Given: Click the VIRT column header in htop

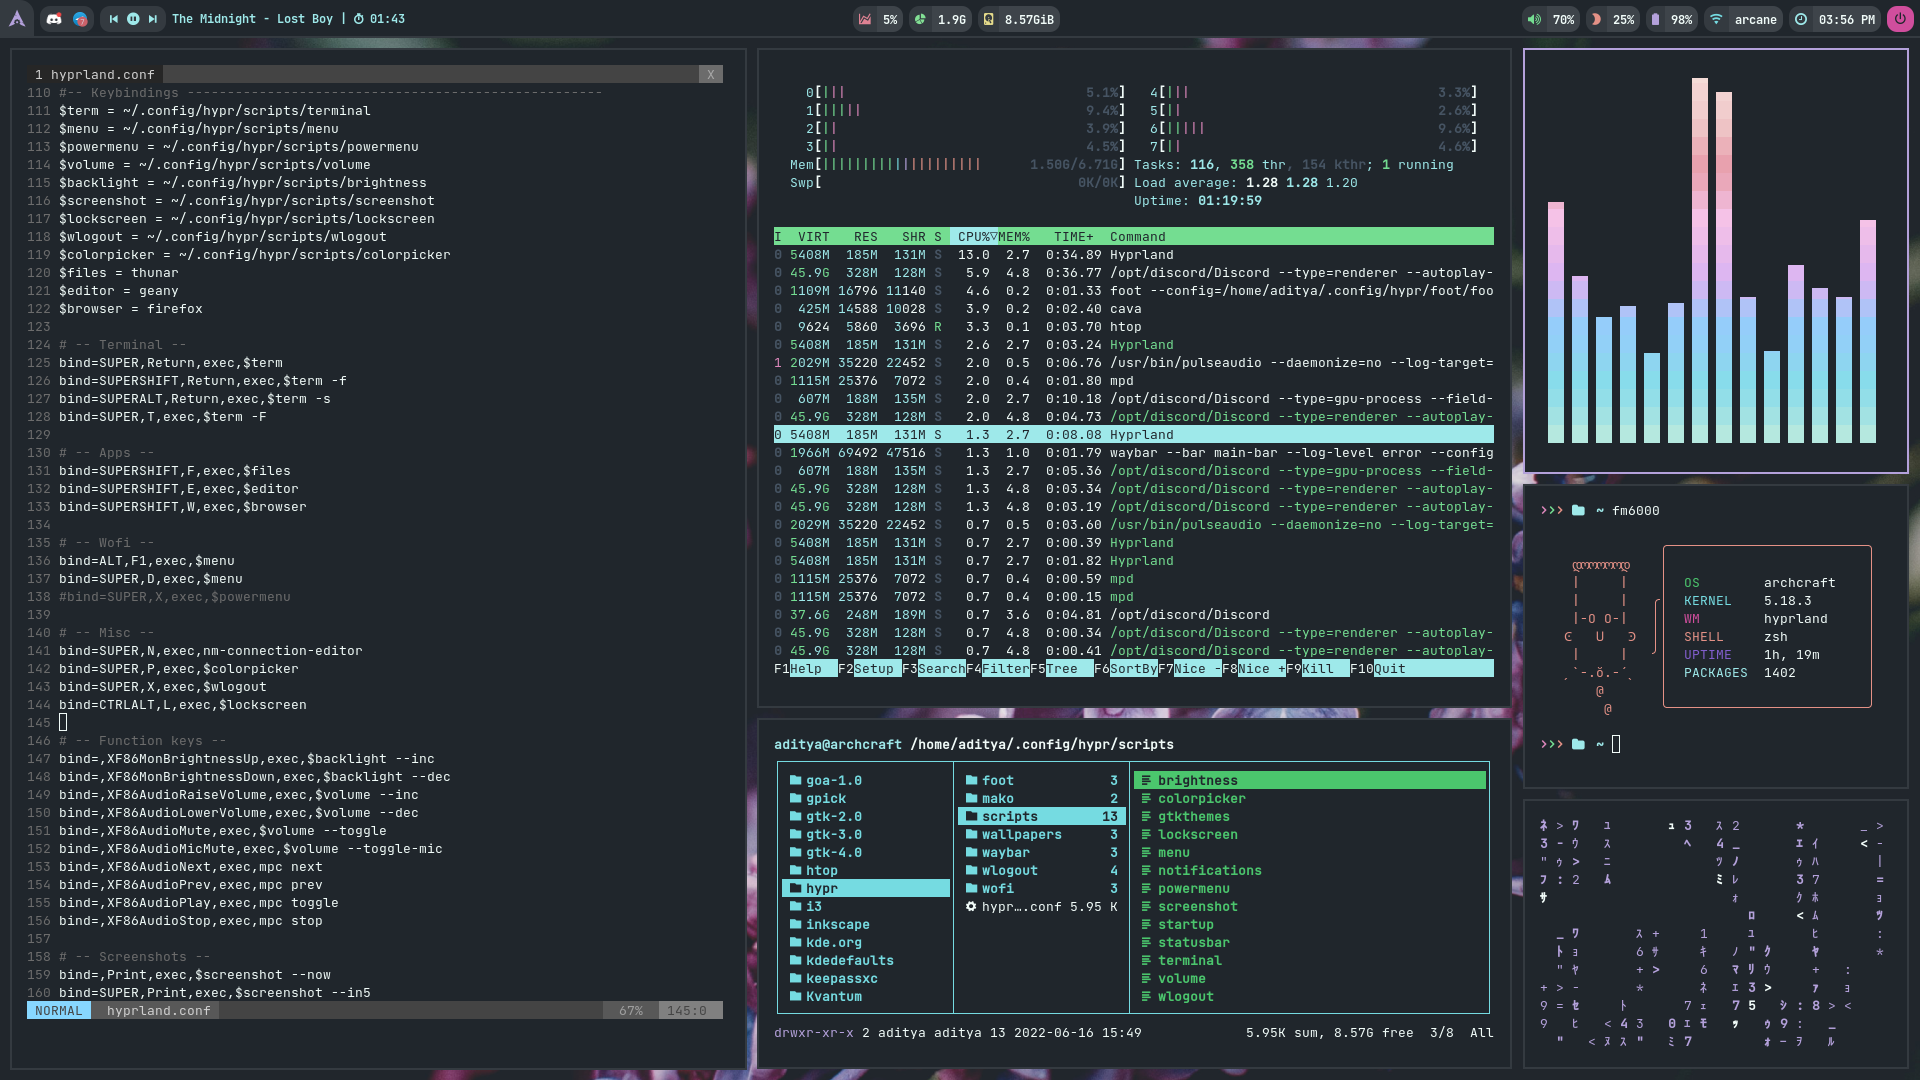Looking at the screenshot, I should 813,237.
